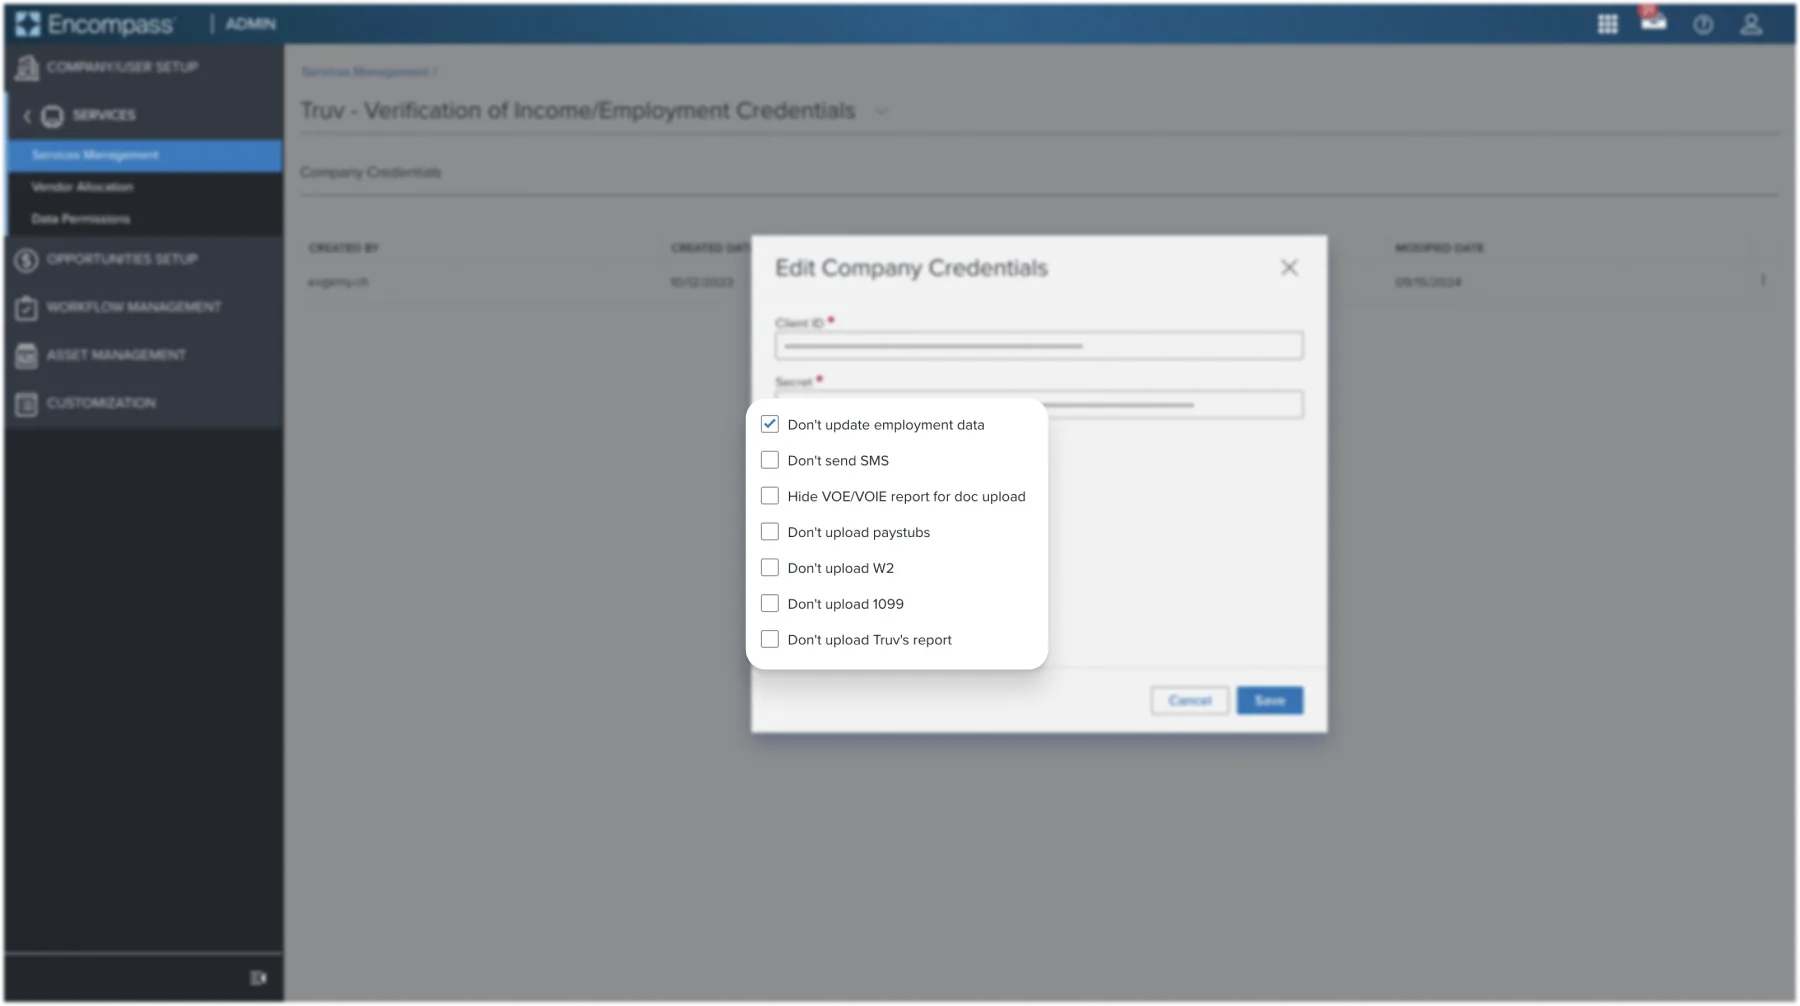Sort by the Created By column header

coord(343,248)
